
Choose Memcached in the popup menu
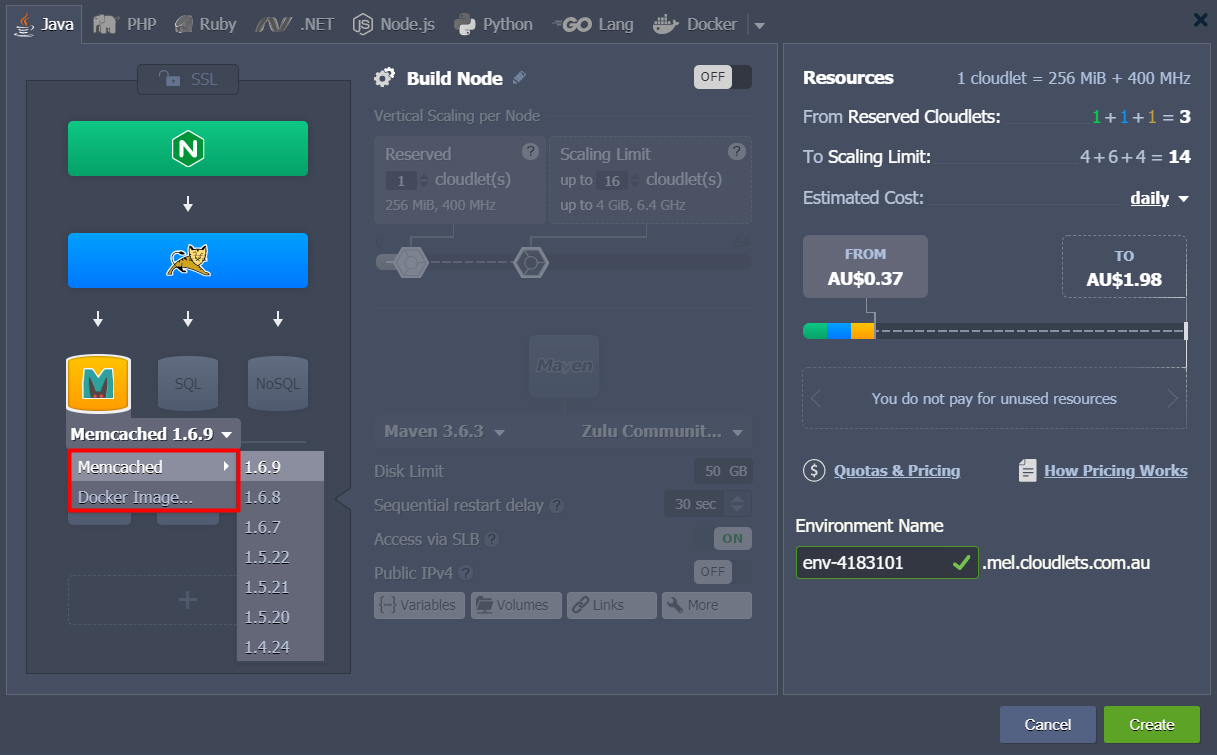click(x=153, y=467)
